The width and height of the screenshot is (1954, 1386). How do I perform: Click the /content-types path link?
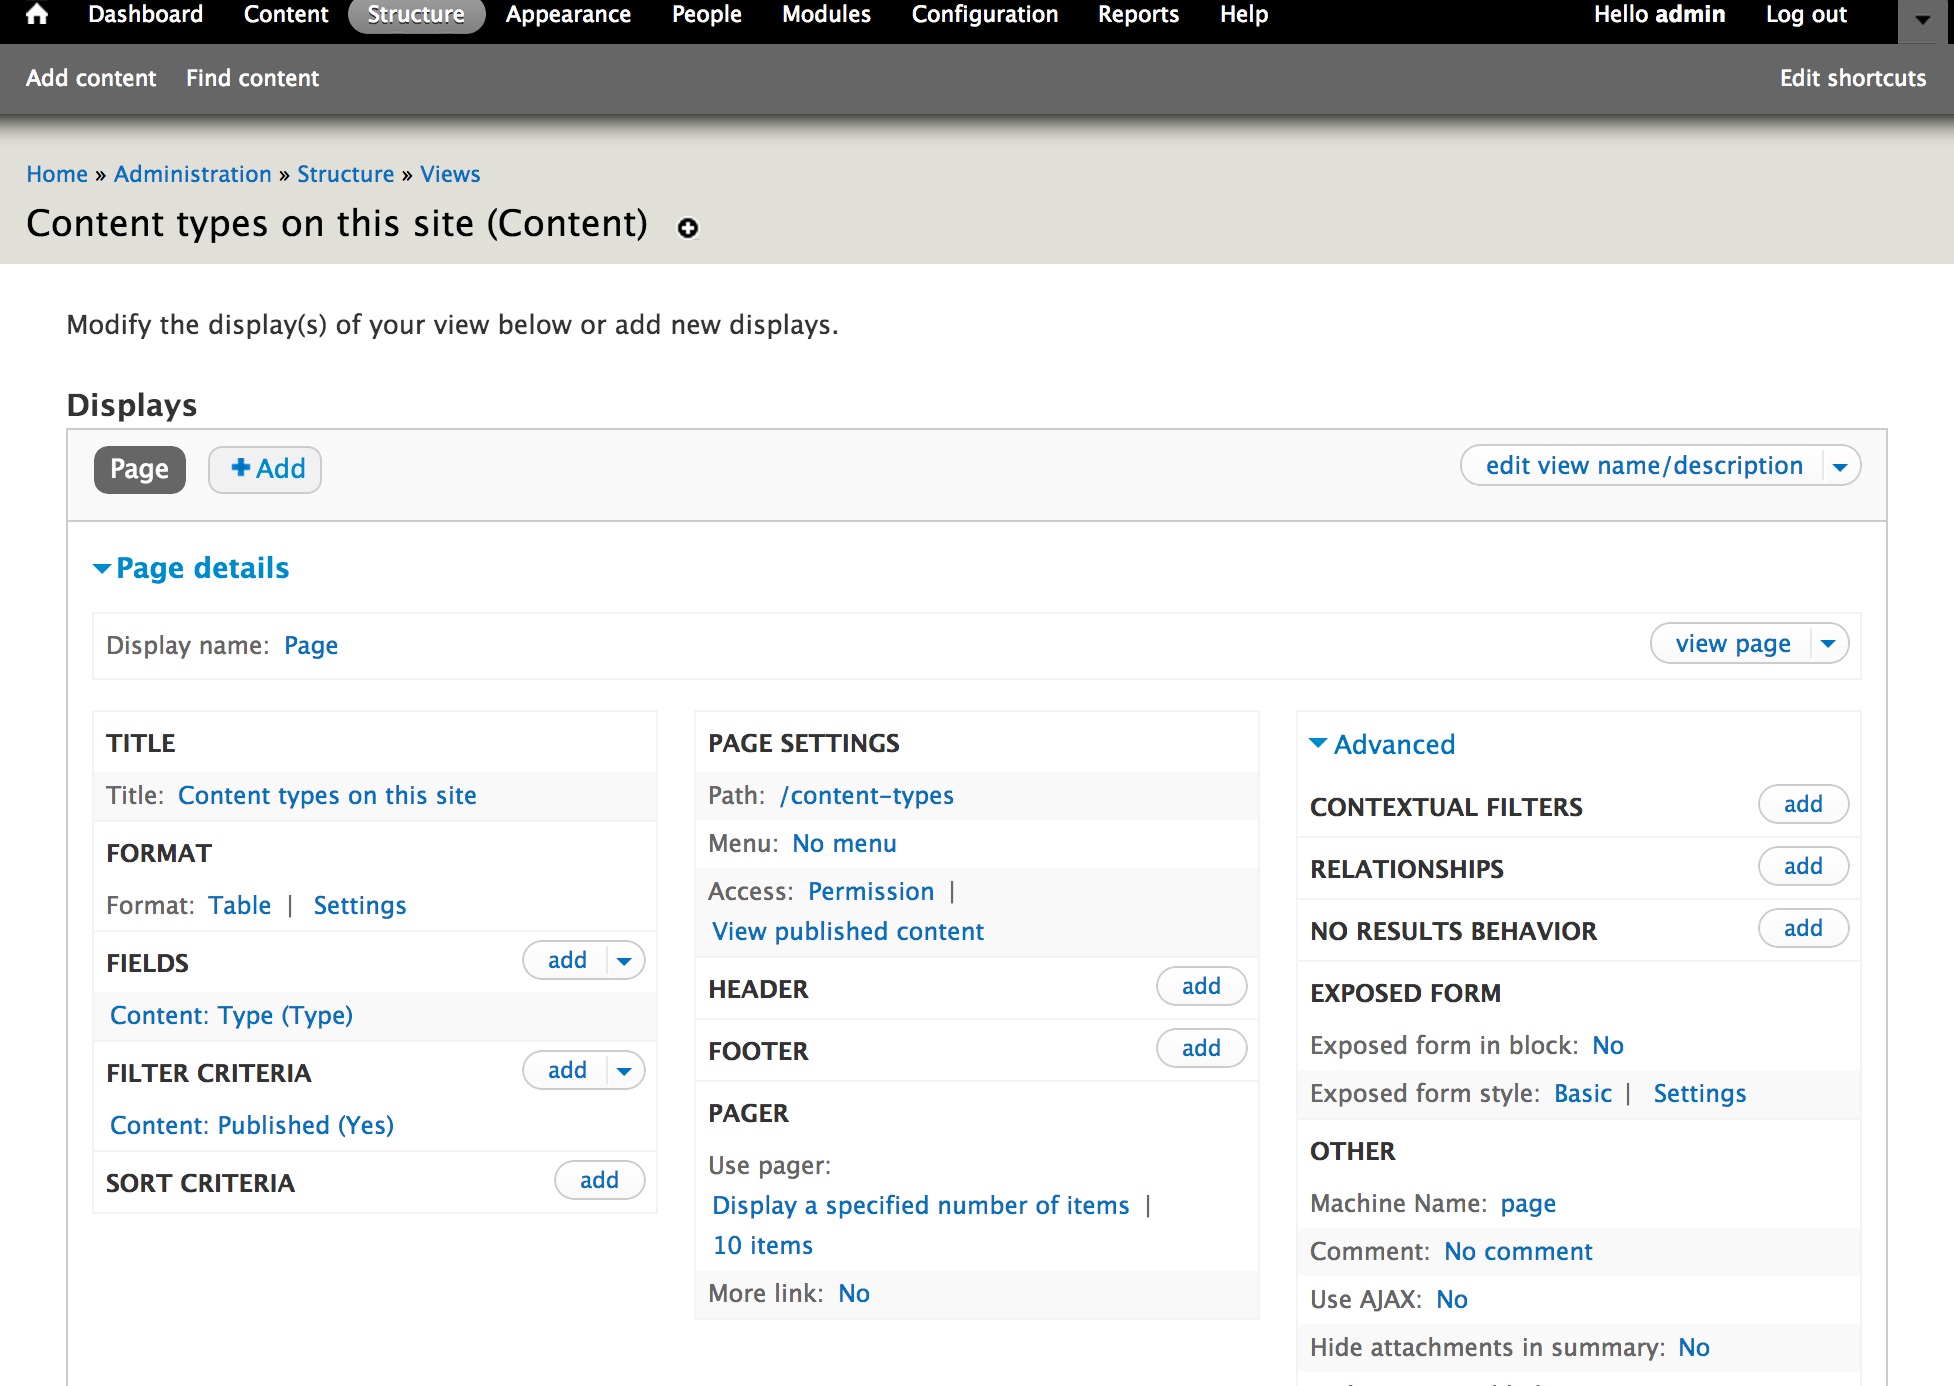866,795
